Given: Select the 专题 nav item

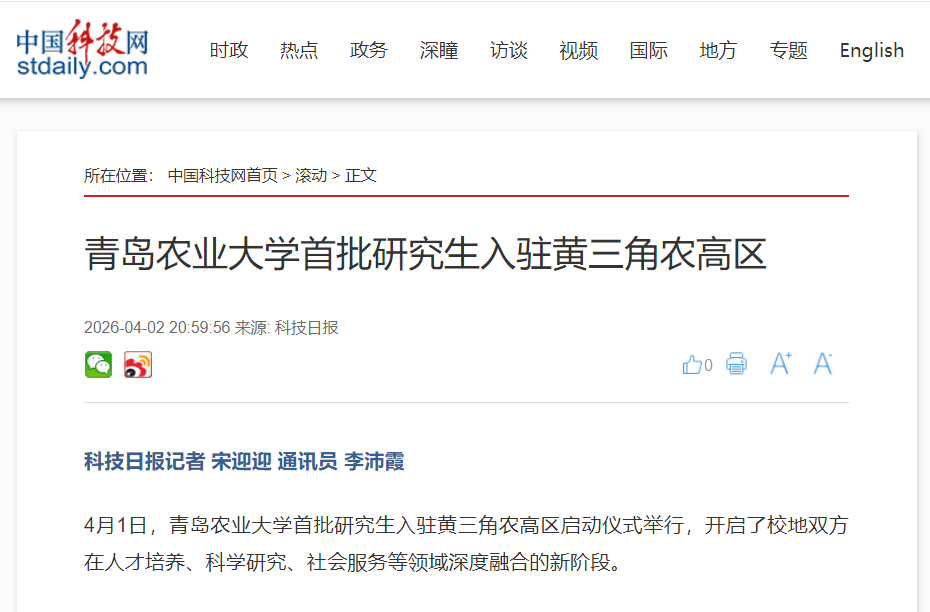Looking at the screenshot, I should (789, 50).
